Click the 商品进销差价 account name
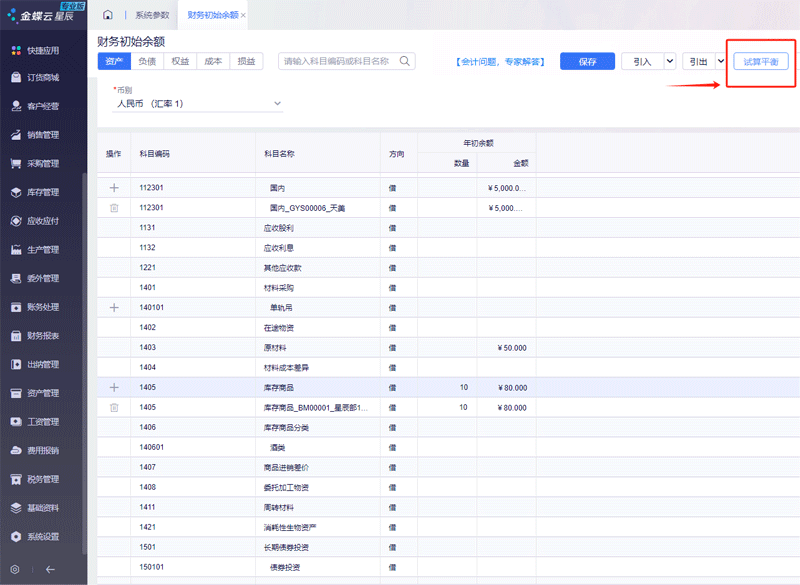800x585 pixels. click(286, 467)
